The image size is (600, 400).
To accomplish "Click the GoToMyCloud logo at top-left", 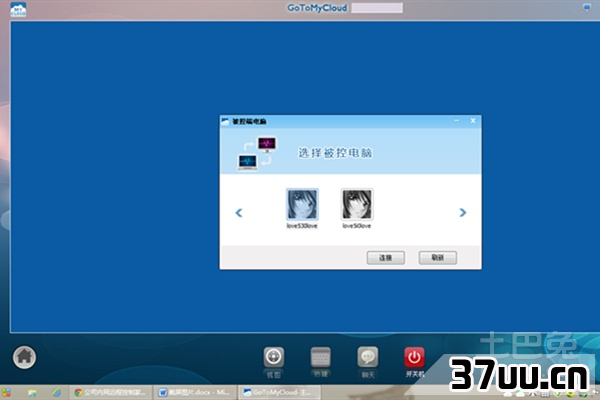I will (18, 9).
